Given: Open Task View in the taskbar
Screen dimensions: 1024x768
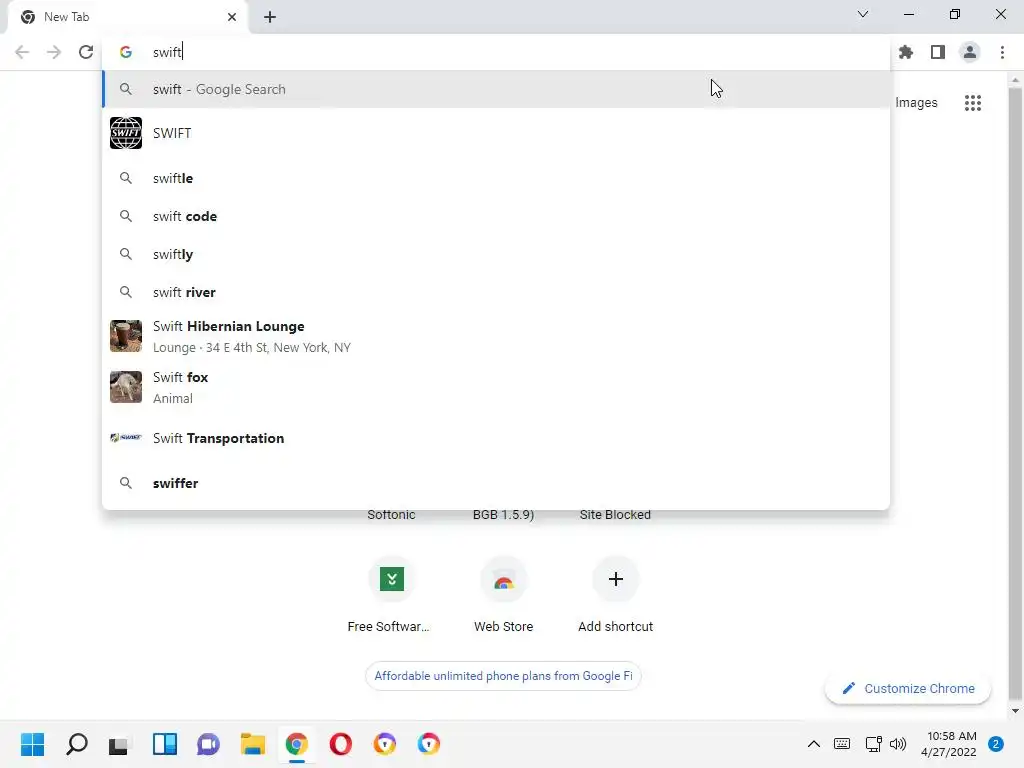Looking at the screenshot, I should coord(120,744).
